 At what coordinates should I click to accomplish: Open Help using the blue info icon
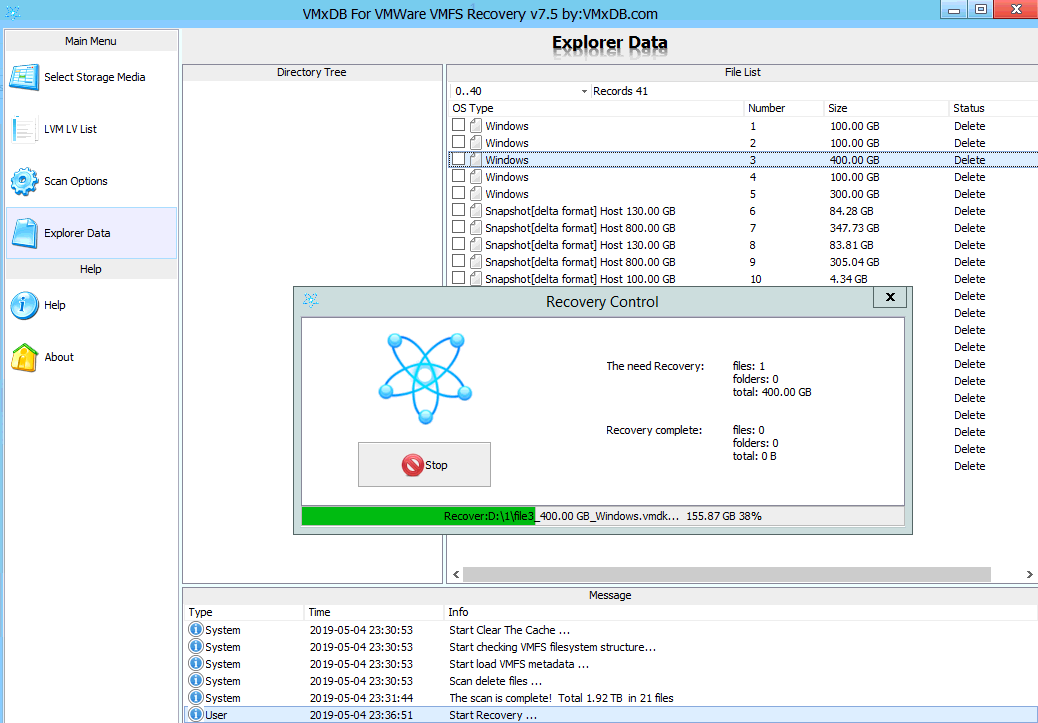click(x=24, y=305)
